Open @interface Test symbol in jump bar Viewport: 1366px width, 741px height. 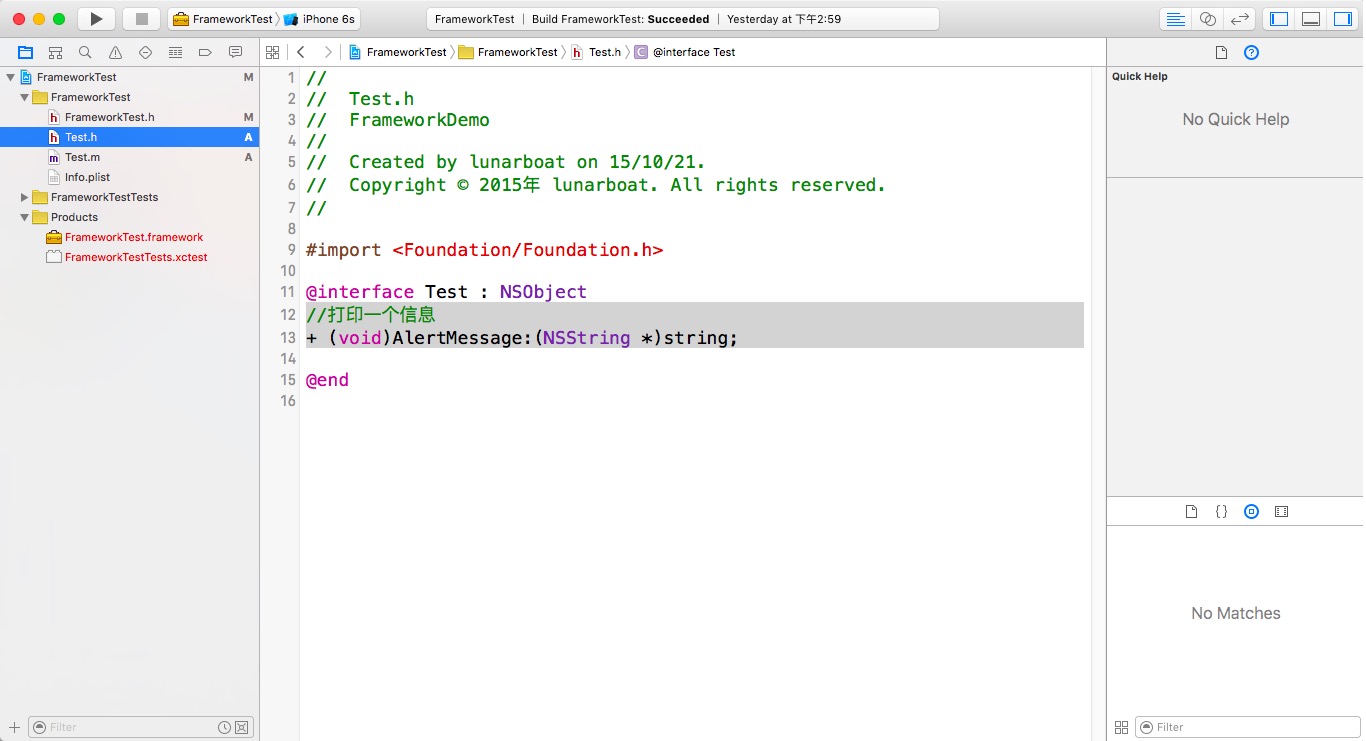point(685,52)
